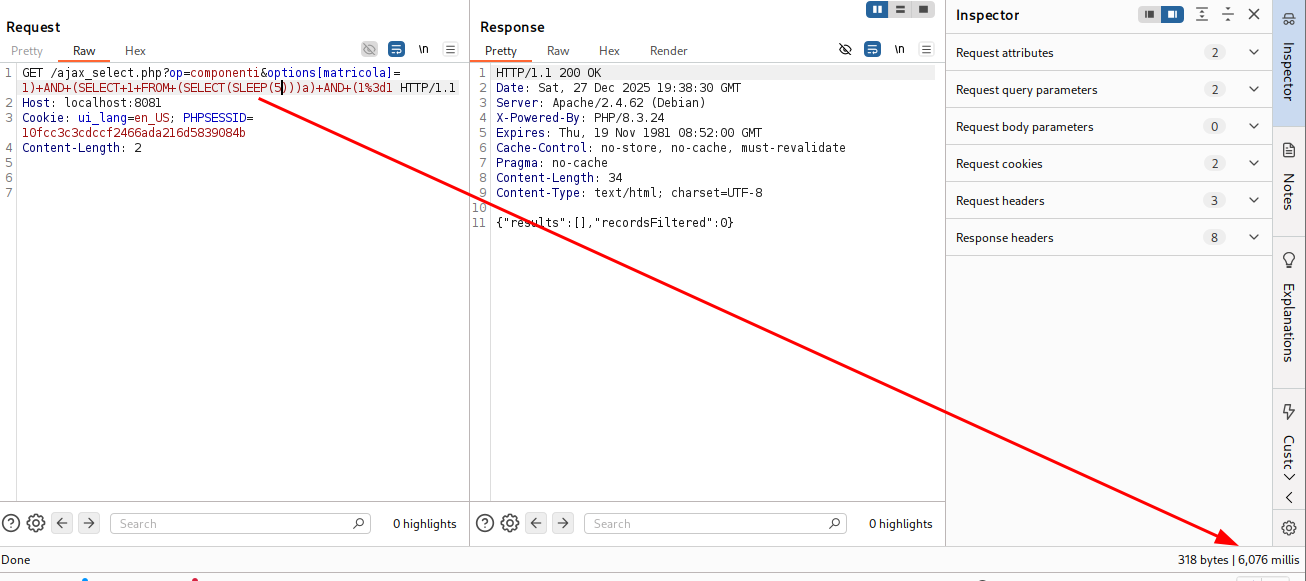
Task: Expand Request cookies section
Action: [1108, 164]
